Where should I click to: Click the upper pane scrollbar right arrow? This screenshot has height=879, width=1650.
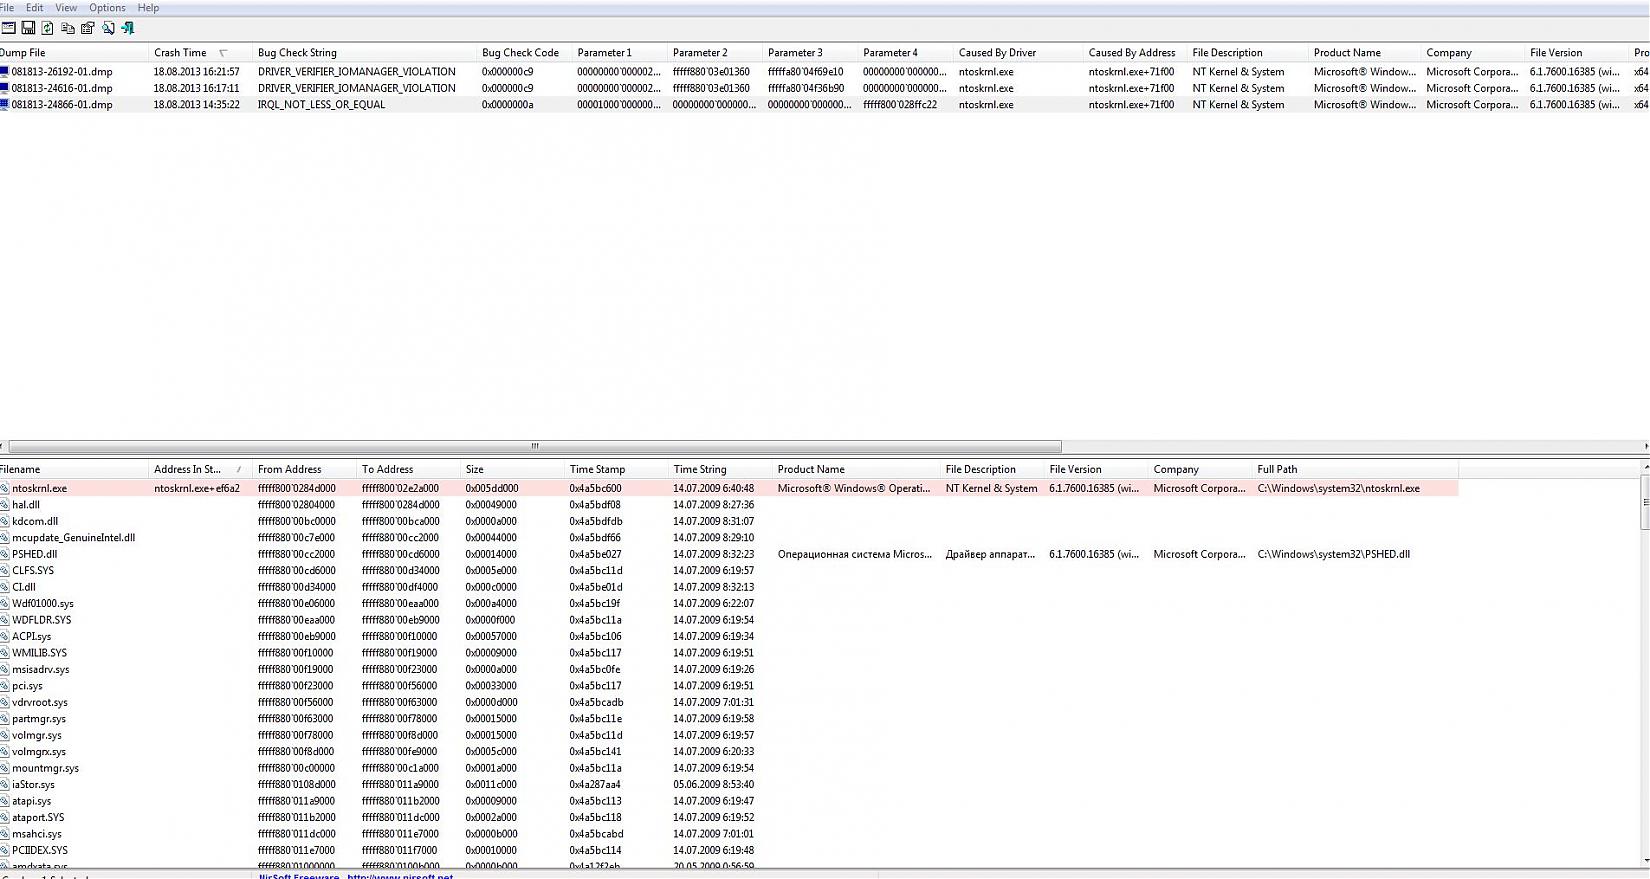(1645, 447)
